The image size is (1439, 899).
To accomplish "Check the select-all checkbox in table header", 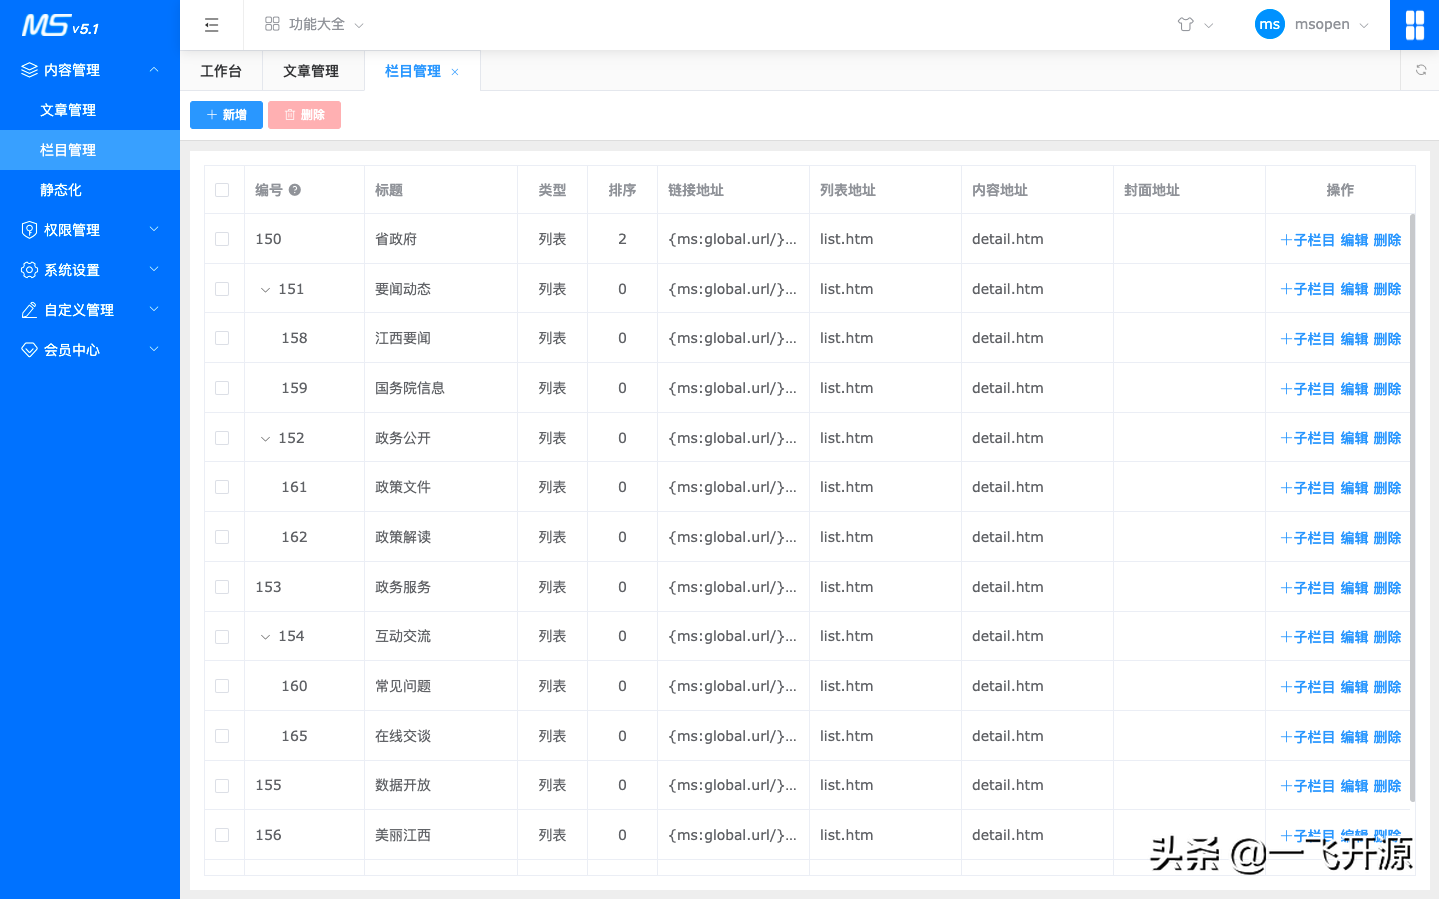I will [222, 189].
